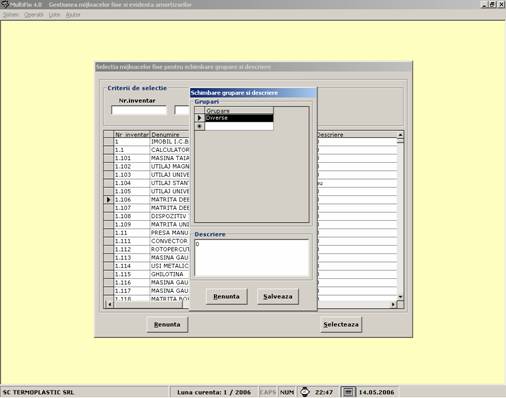Click row selector box beside 1.11
The height and width of the screenshot is (398, 506).
[x=109, y=233]
